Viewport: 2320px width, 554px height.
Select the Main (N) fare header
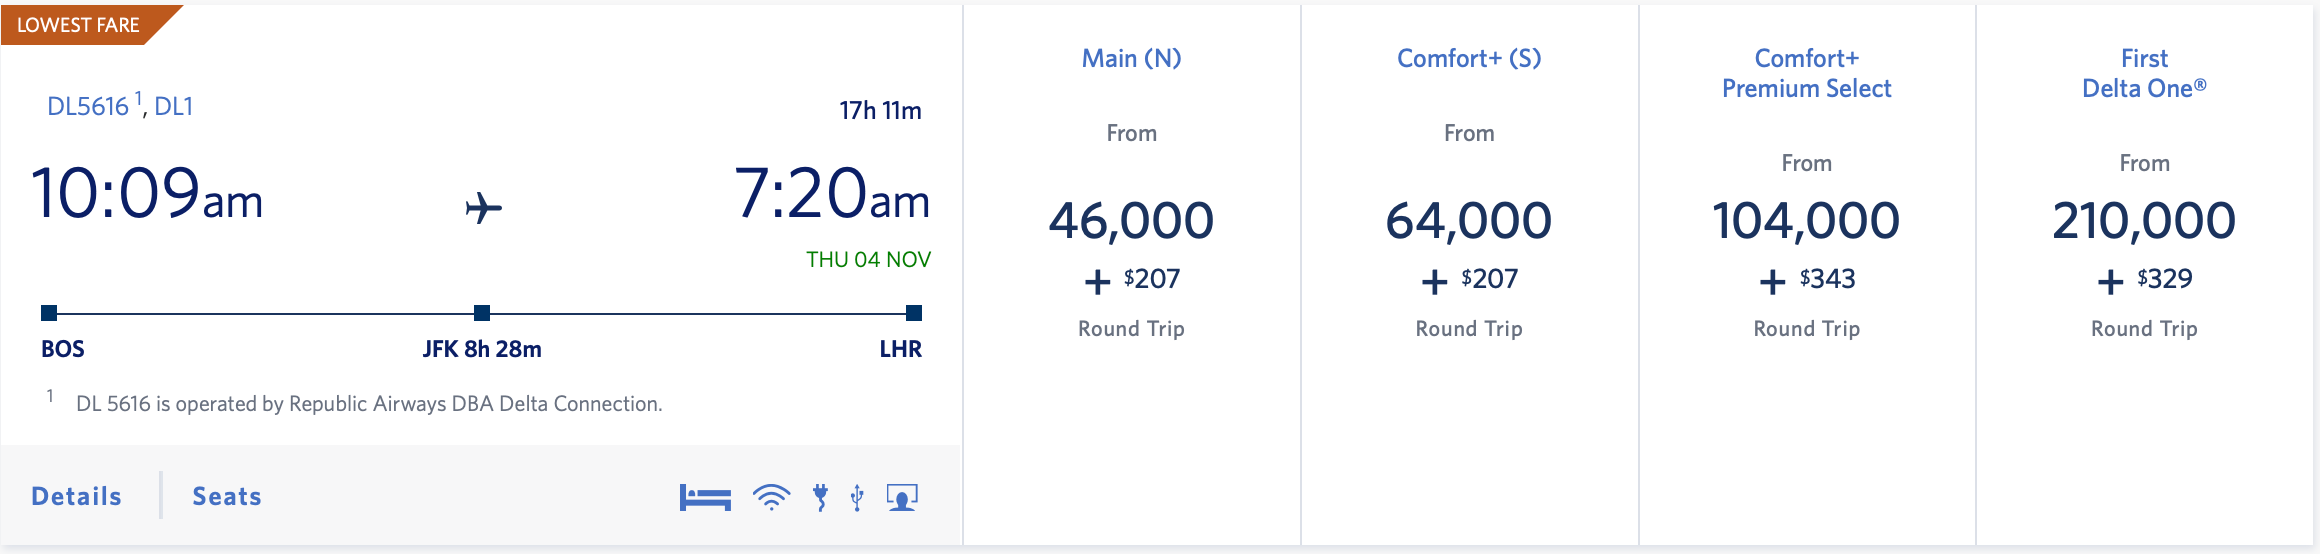(1131, 59)
